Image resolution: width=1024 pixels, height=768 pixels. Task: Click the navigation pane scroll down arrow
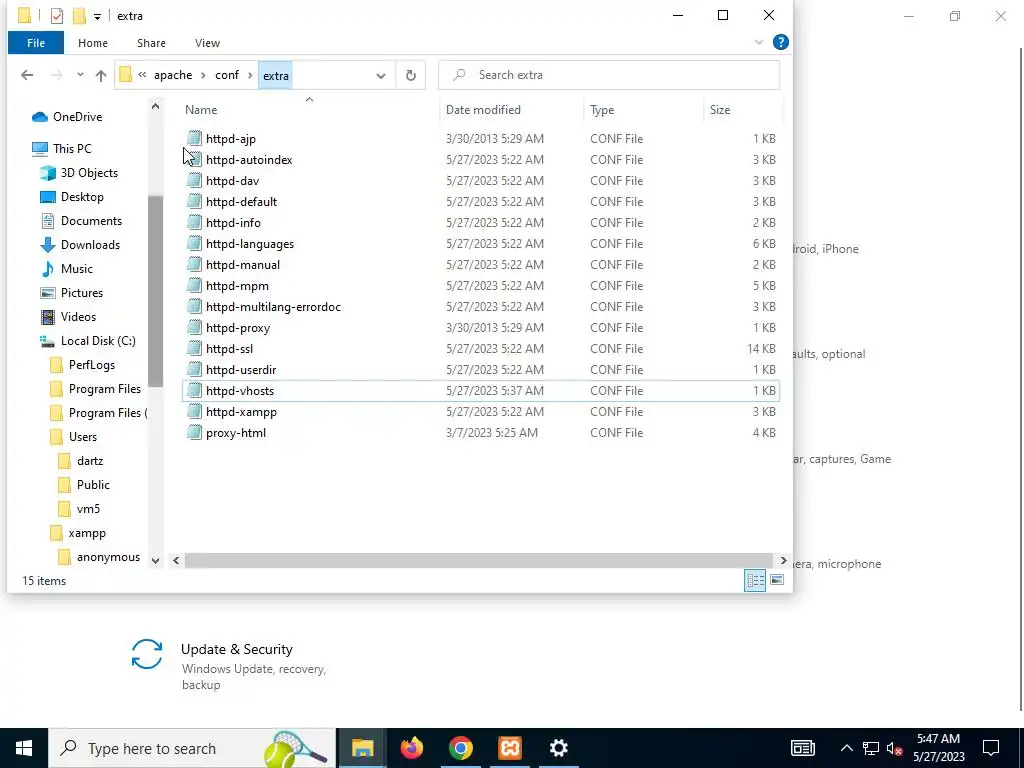[x=155, y=560]
